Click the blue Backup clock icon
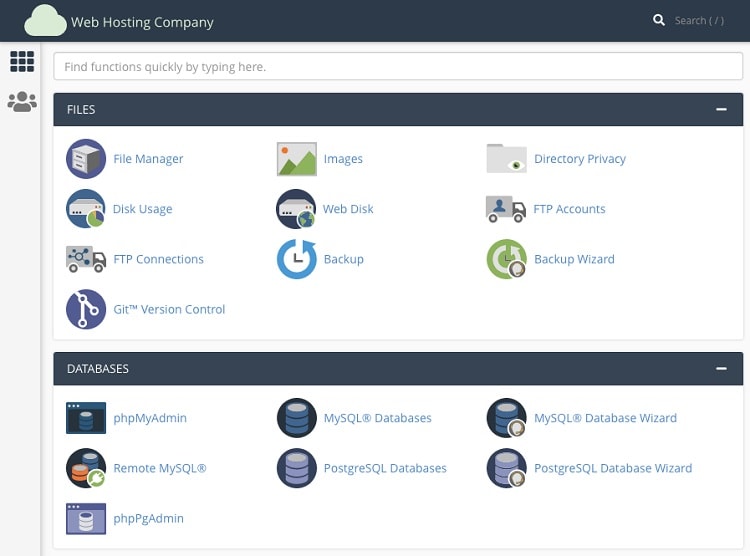Image resolution: width=750 pixels, height=556 pixels. tap(297, 259)
